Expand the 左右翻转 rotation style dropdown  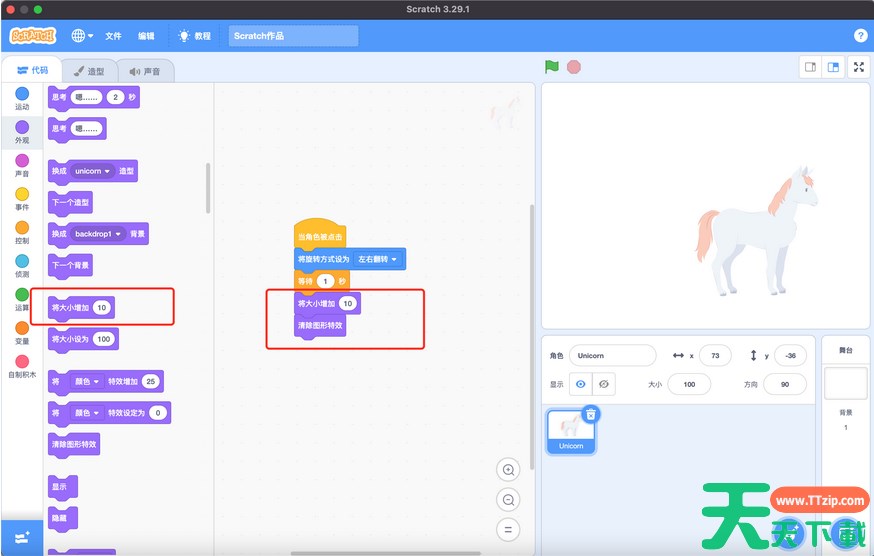click(x=394, y=259)
